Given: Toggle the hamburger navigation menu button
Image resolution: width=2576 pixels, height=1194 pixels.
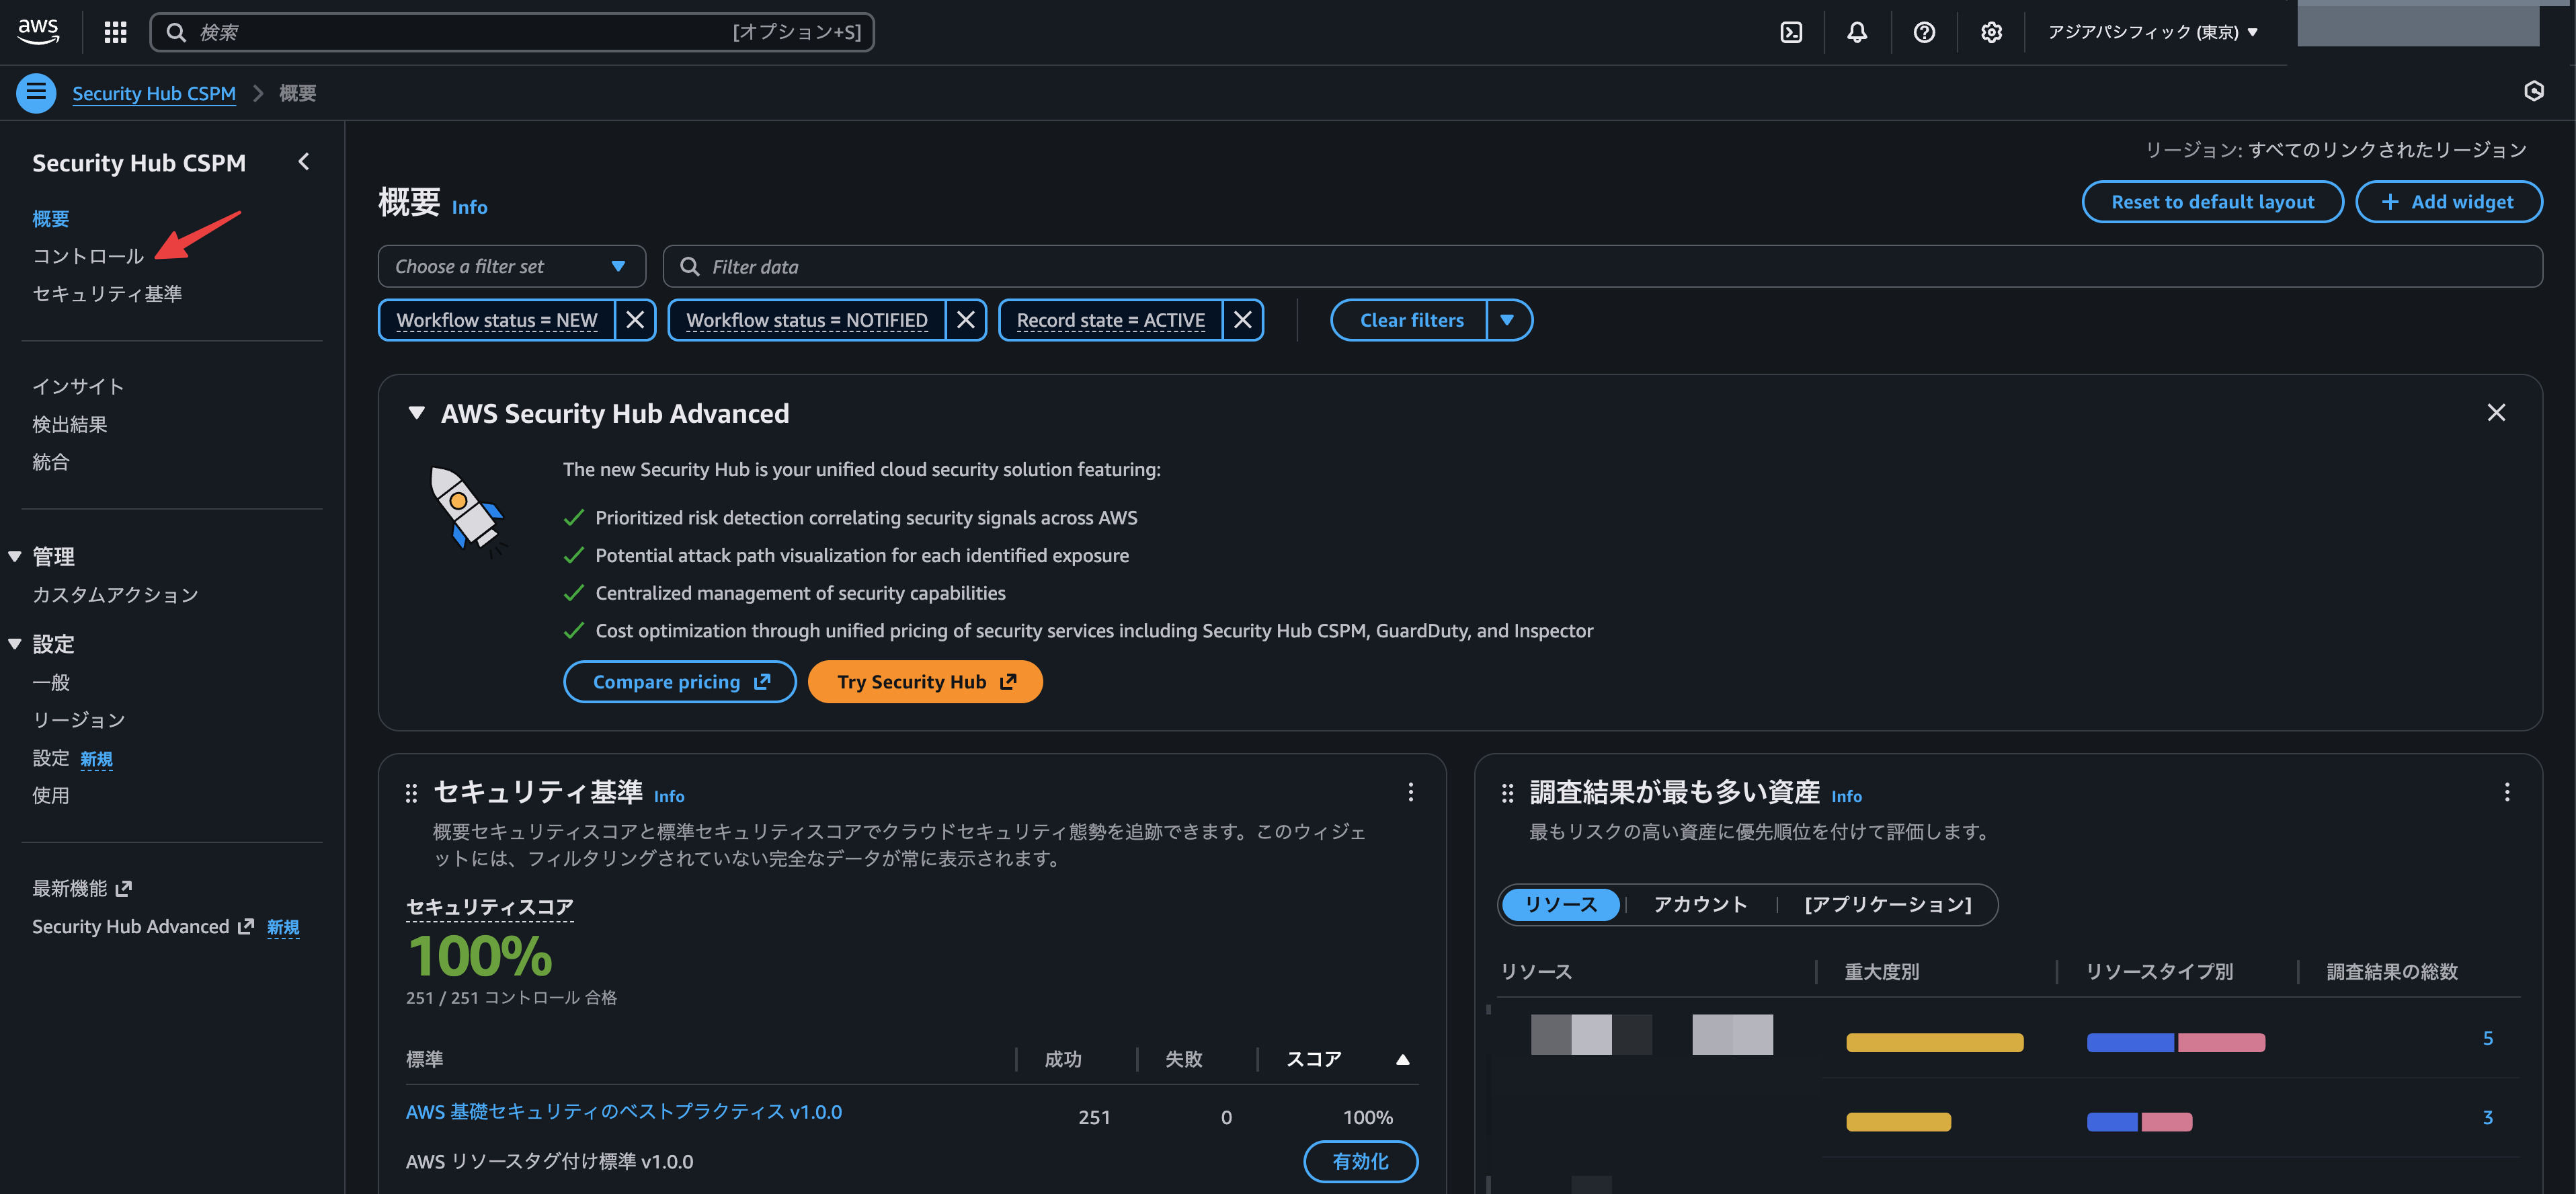Looking at the screenshot, I should (x=36, y=93).
